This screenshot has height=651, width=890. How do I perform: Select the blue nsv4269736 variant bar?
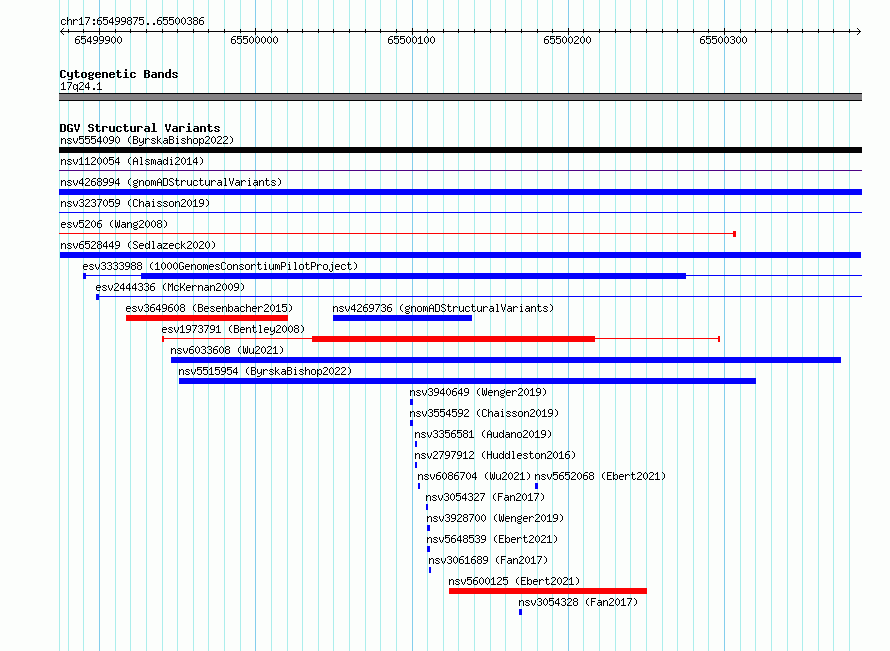[x=402, y=318]
